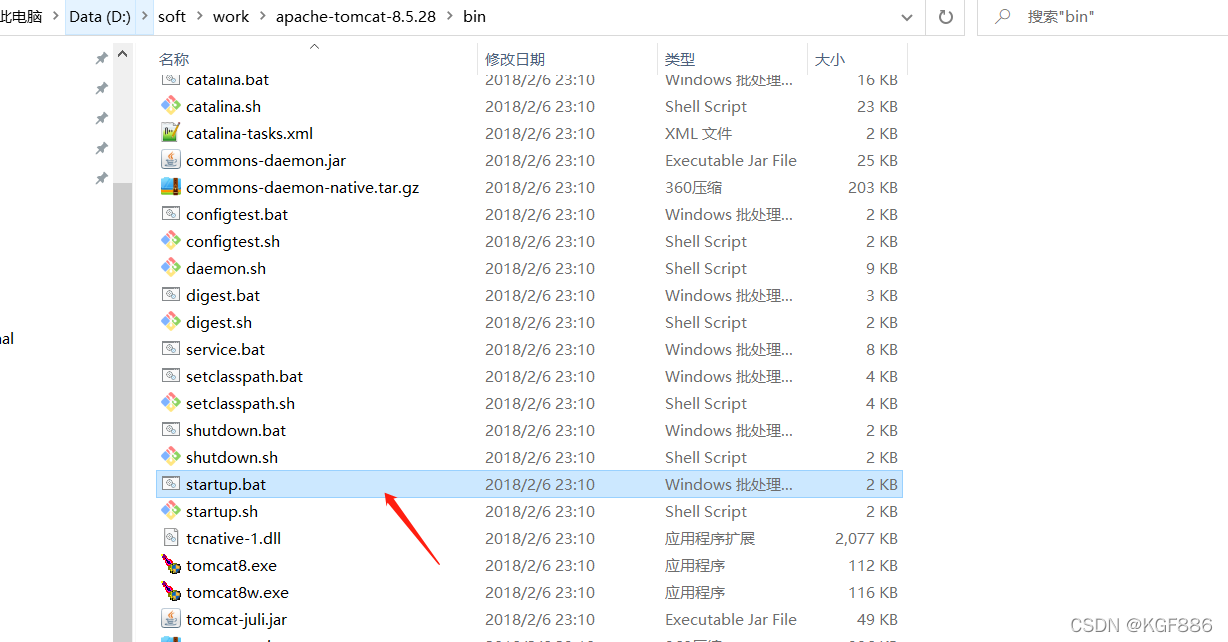The width and height of the screenshot is (1228, 642).
Task: Click the setclasspath.sh file icon
Action: tap(170, 403)
